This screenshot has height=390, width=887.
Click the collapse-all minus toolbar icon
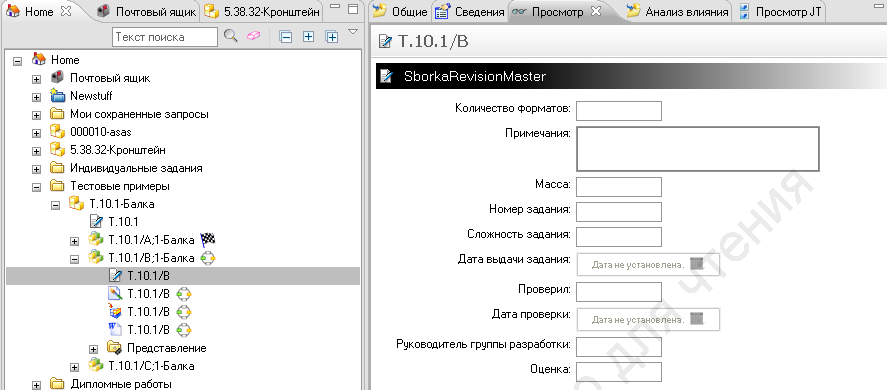click(286, 37)
